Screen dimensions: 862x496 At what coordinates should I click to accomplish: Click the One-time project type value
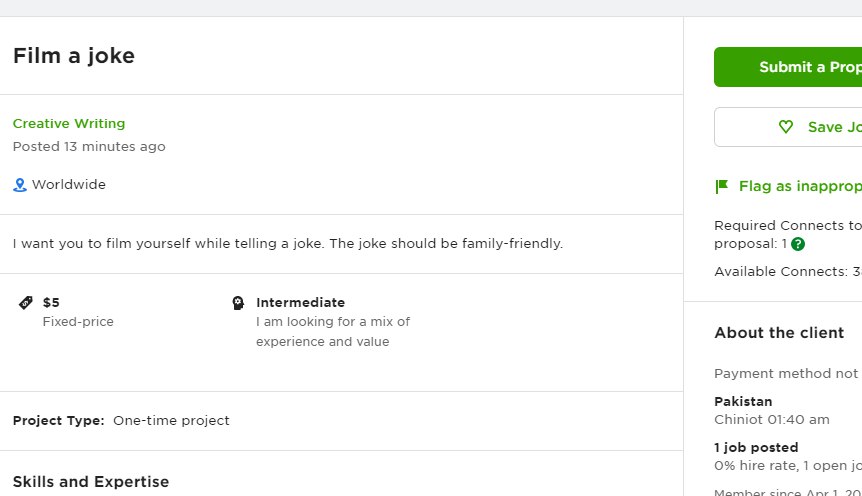point(171,421)
